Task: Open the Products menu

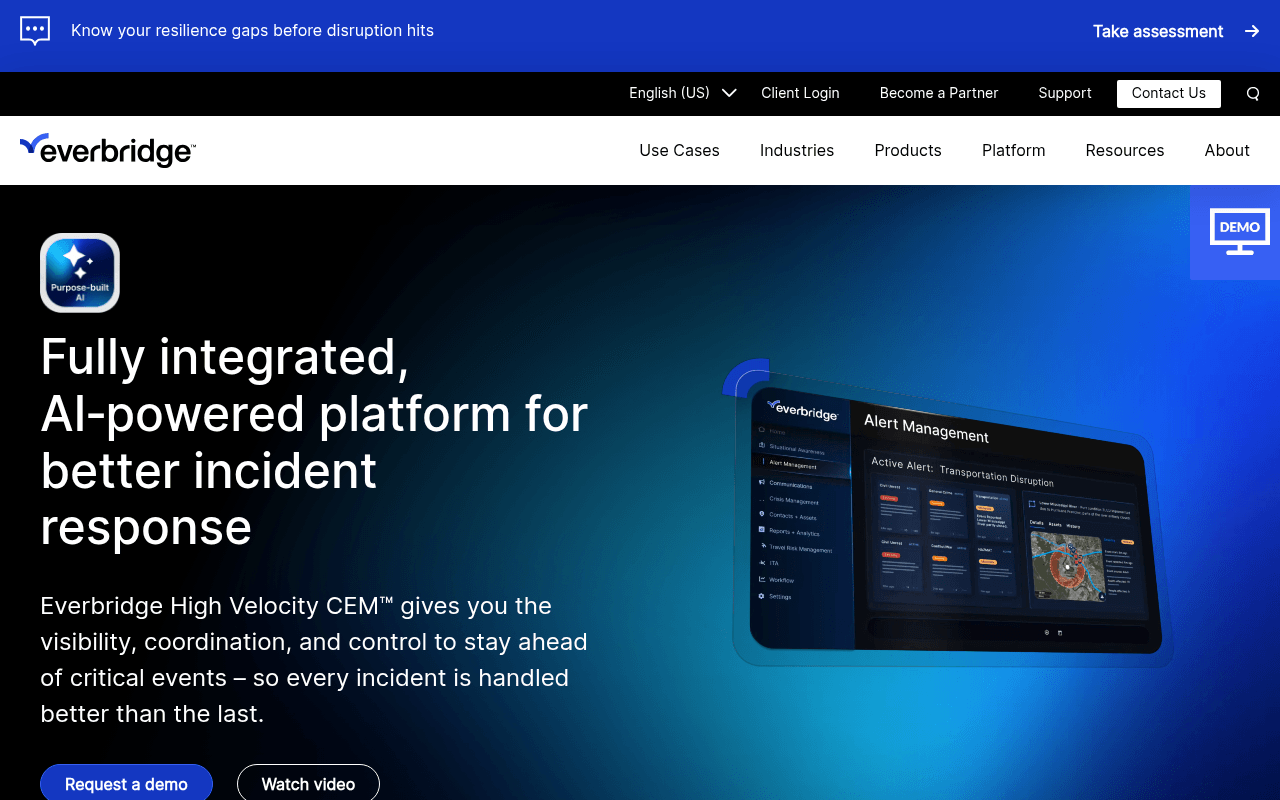Action: point(908,150)
